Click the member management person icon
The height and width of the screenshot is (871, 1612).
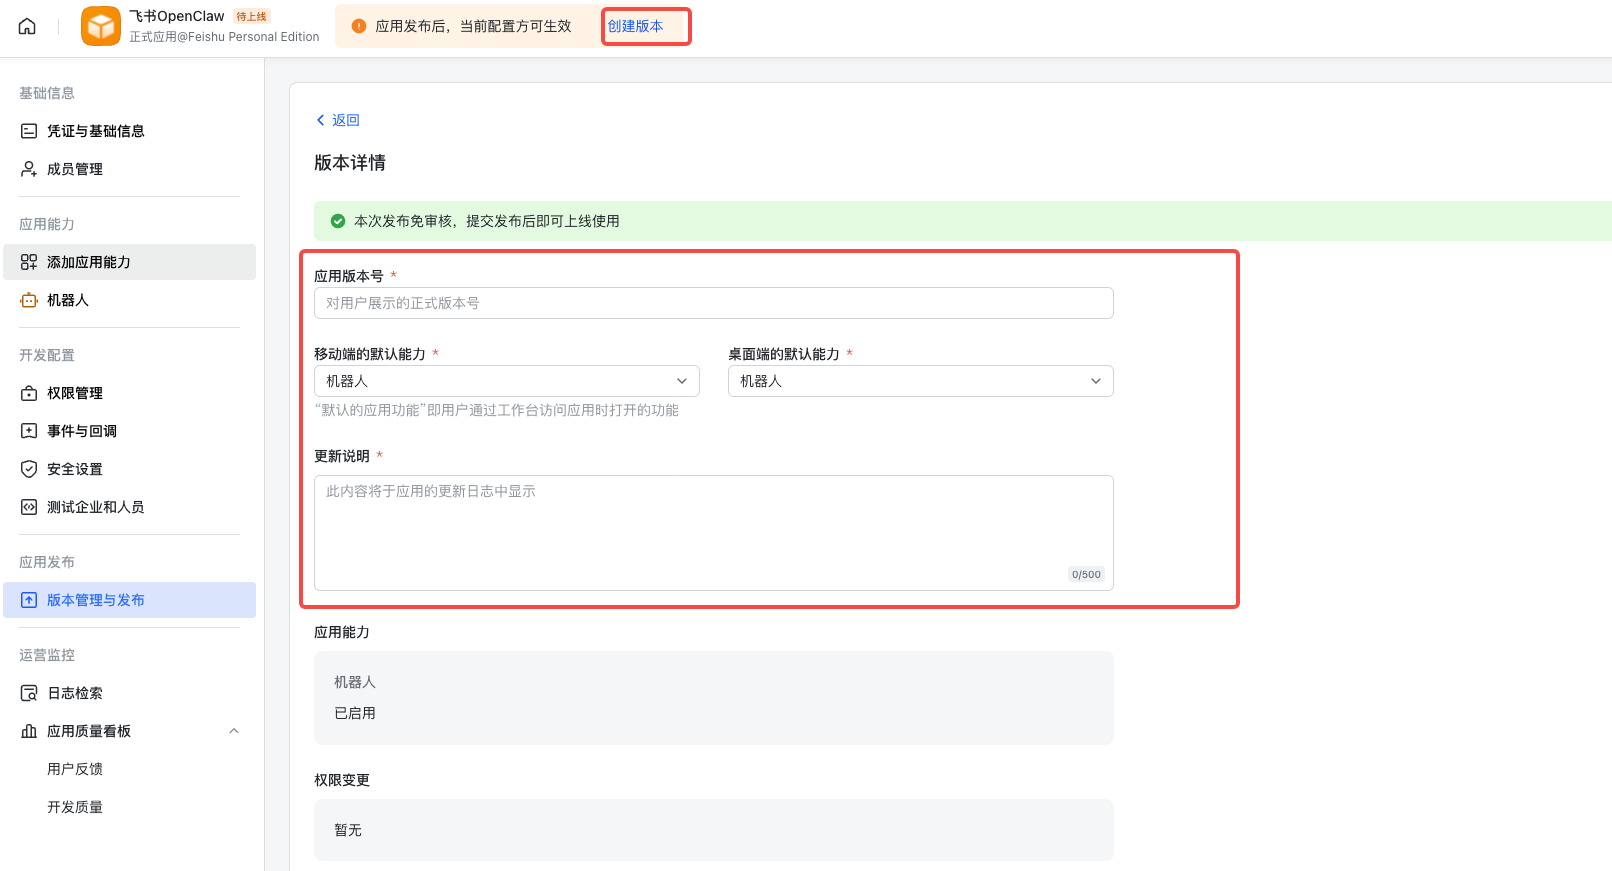click(29, 169)
